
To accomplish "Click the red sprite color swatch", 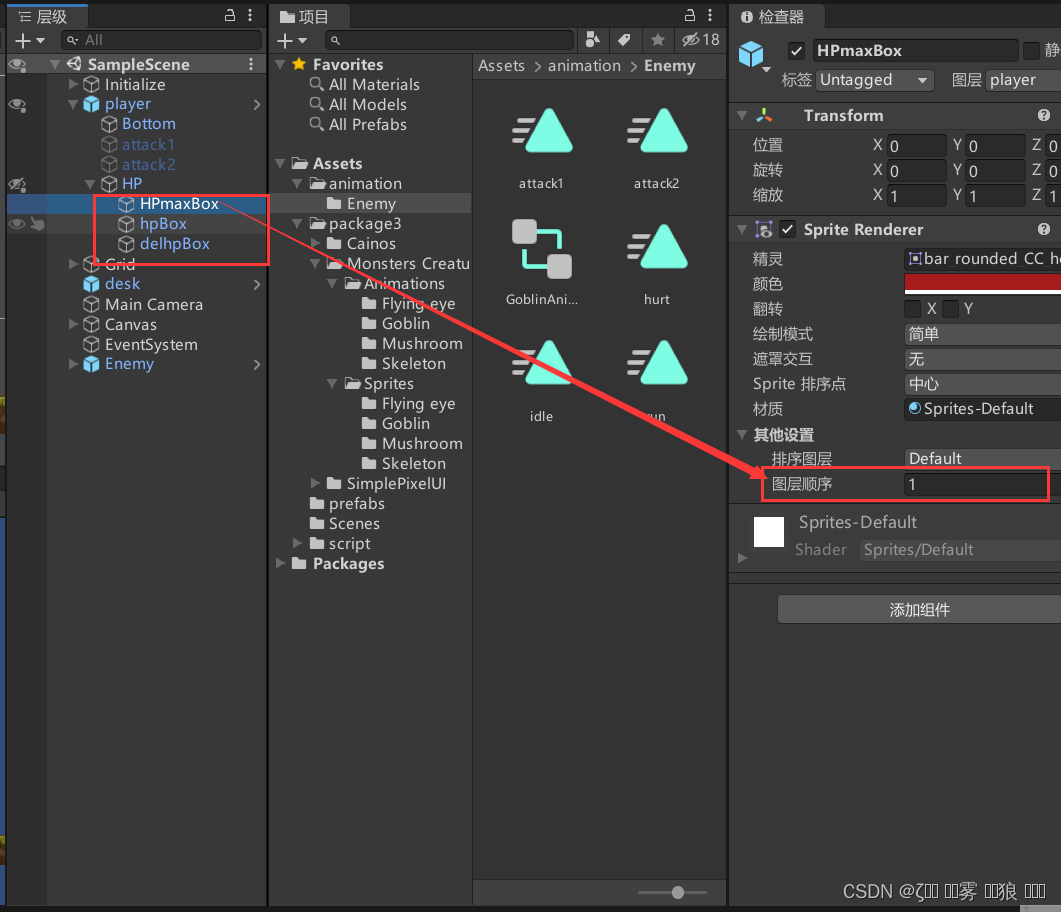I will point(983,284).
